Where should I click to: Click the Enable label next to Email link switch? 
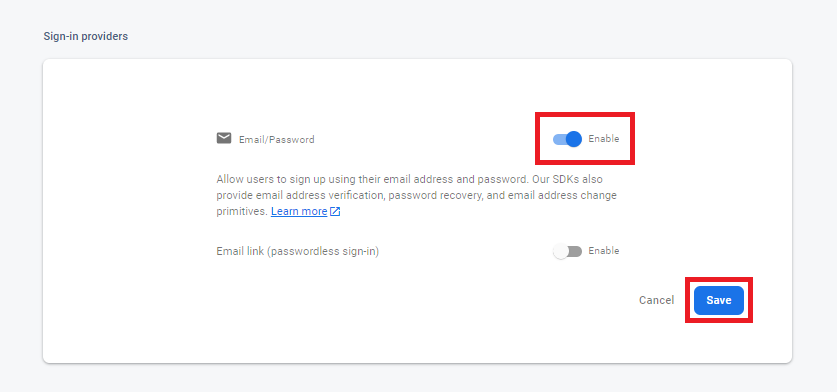[x=604, y=251]
